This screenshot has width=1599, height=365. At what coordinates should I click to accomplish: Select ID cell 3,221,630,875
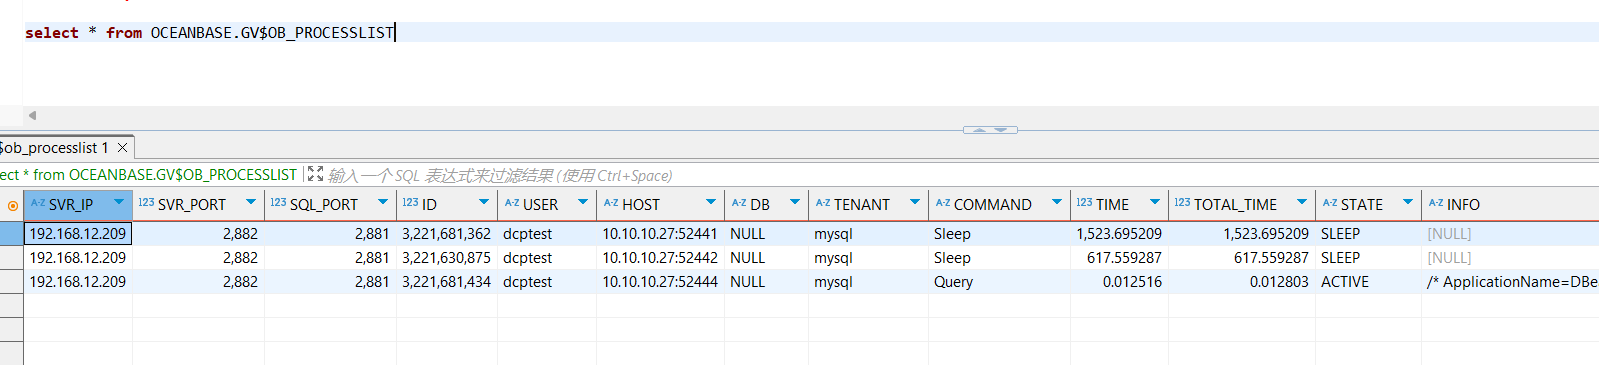click(x=446, y=257)
